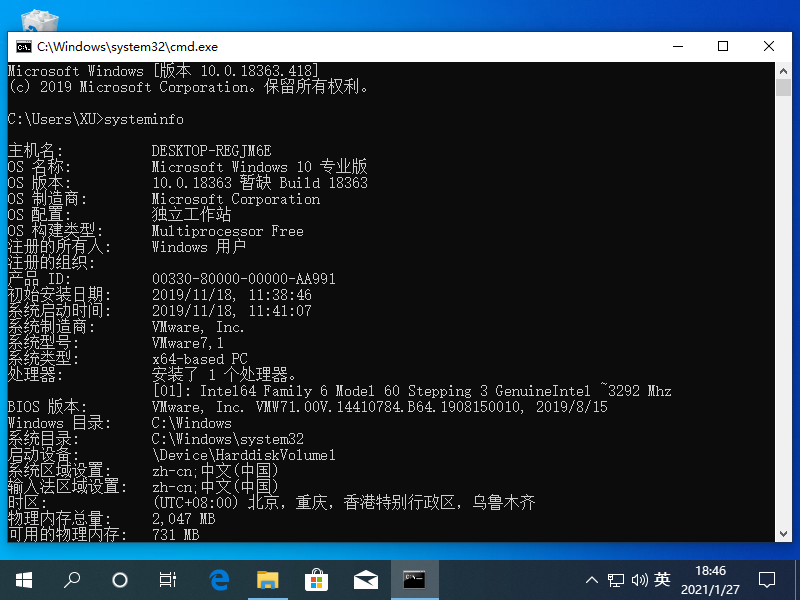This screenshot has width=800, height=600.
Task: Select the Recycle Bin desktop icon
Action: coord(40,22)
